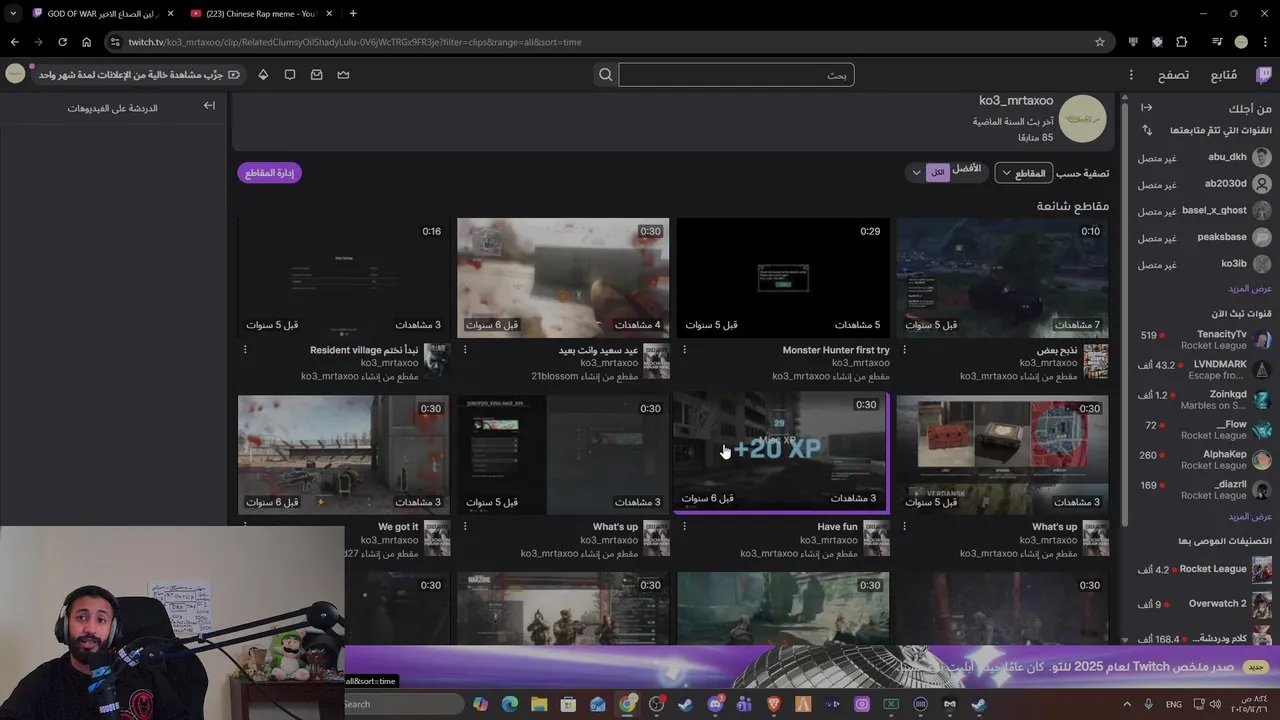
Task: Click the Twitch search input field
Action: [x=736, y=75]
